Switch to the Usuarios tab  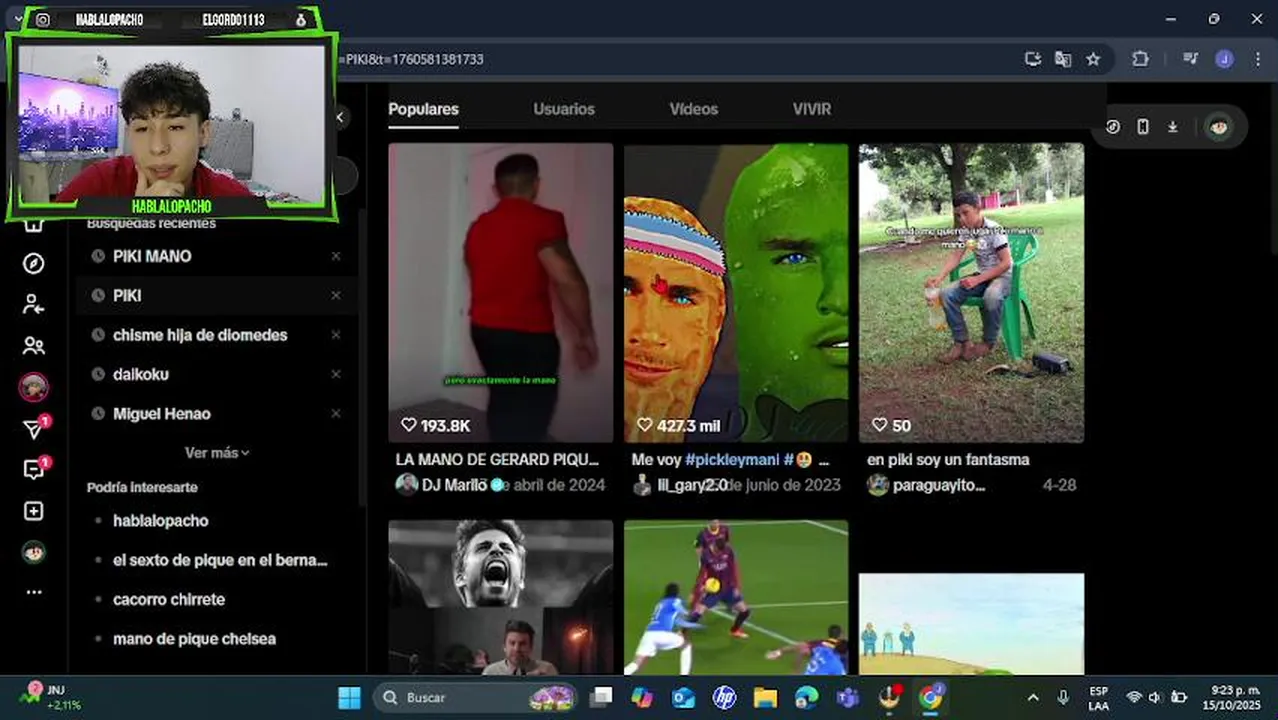click(564, 109)
